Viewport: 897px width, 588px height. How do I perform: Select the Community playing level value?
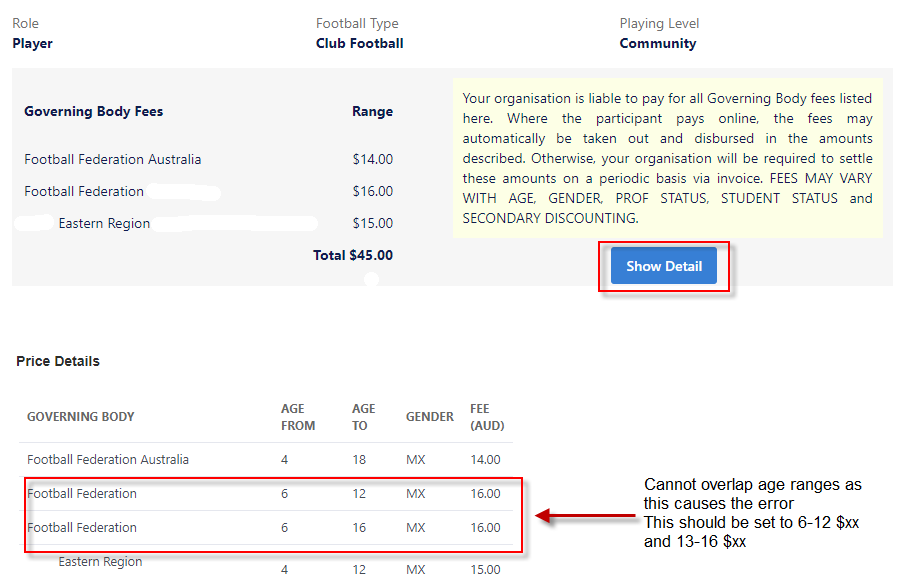point(658,43)
